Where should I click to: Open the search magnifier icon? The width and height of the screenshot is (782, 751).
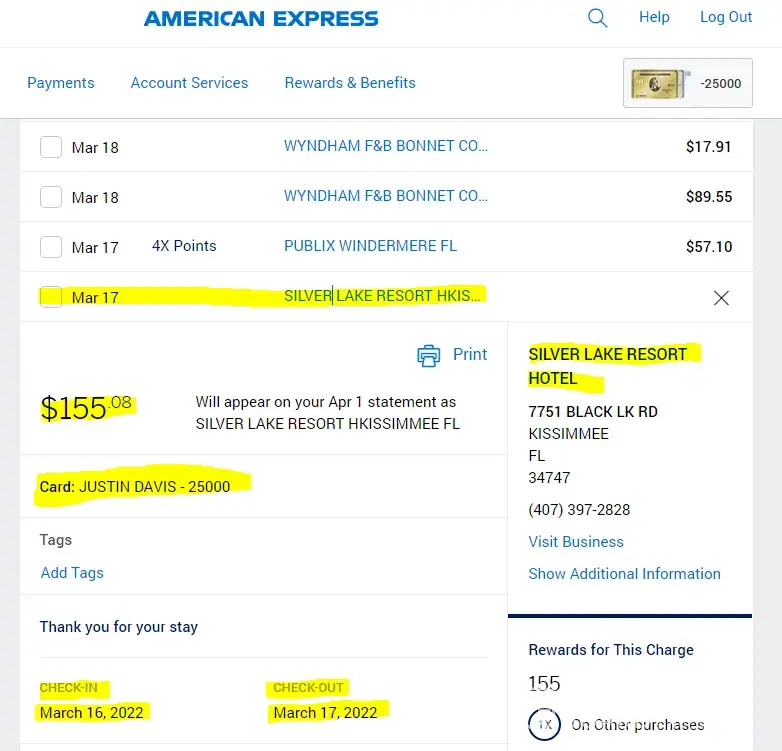click(x=597, y=18)
